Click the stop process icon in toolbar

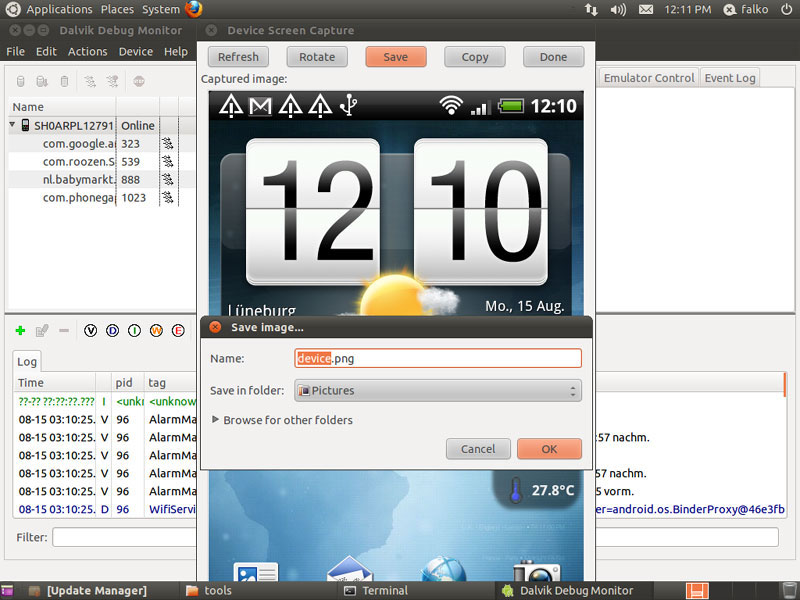click(x=138, y=81)
